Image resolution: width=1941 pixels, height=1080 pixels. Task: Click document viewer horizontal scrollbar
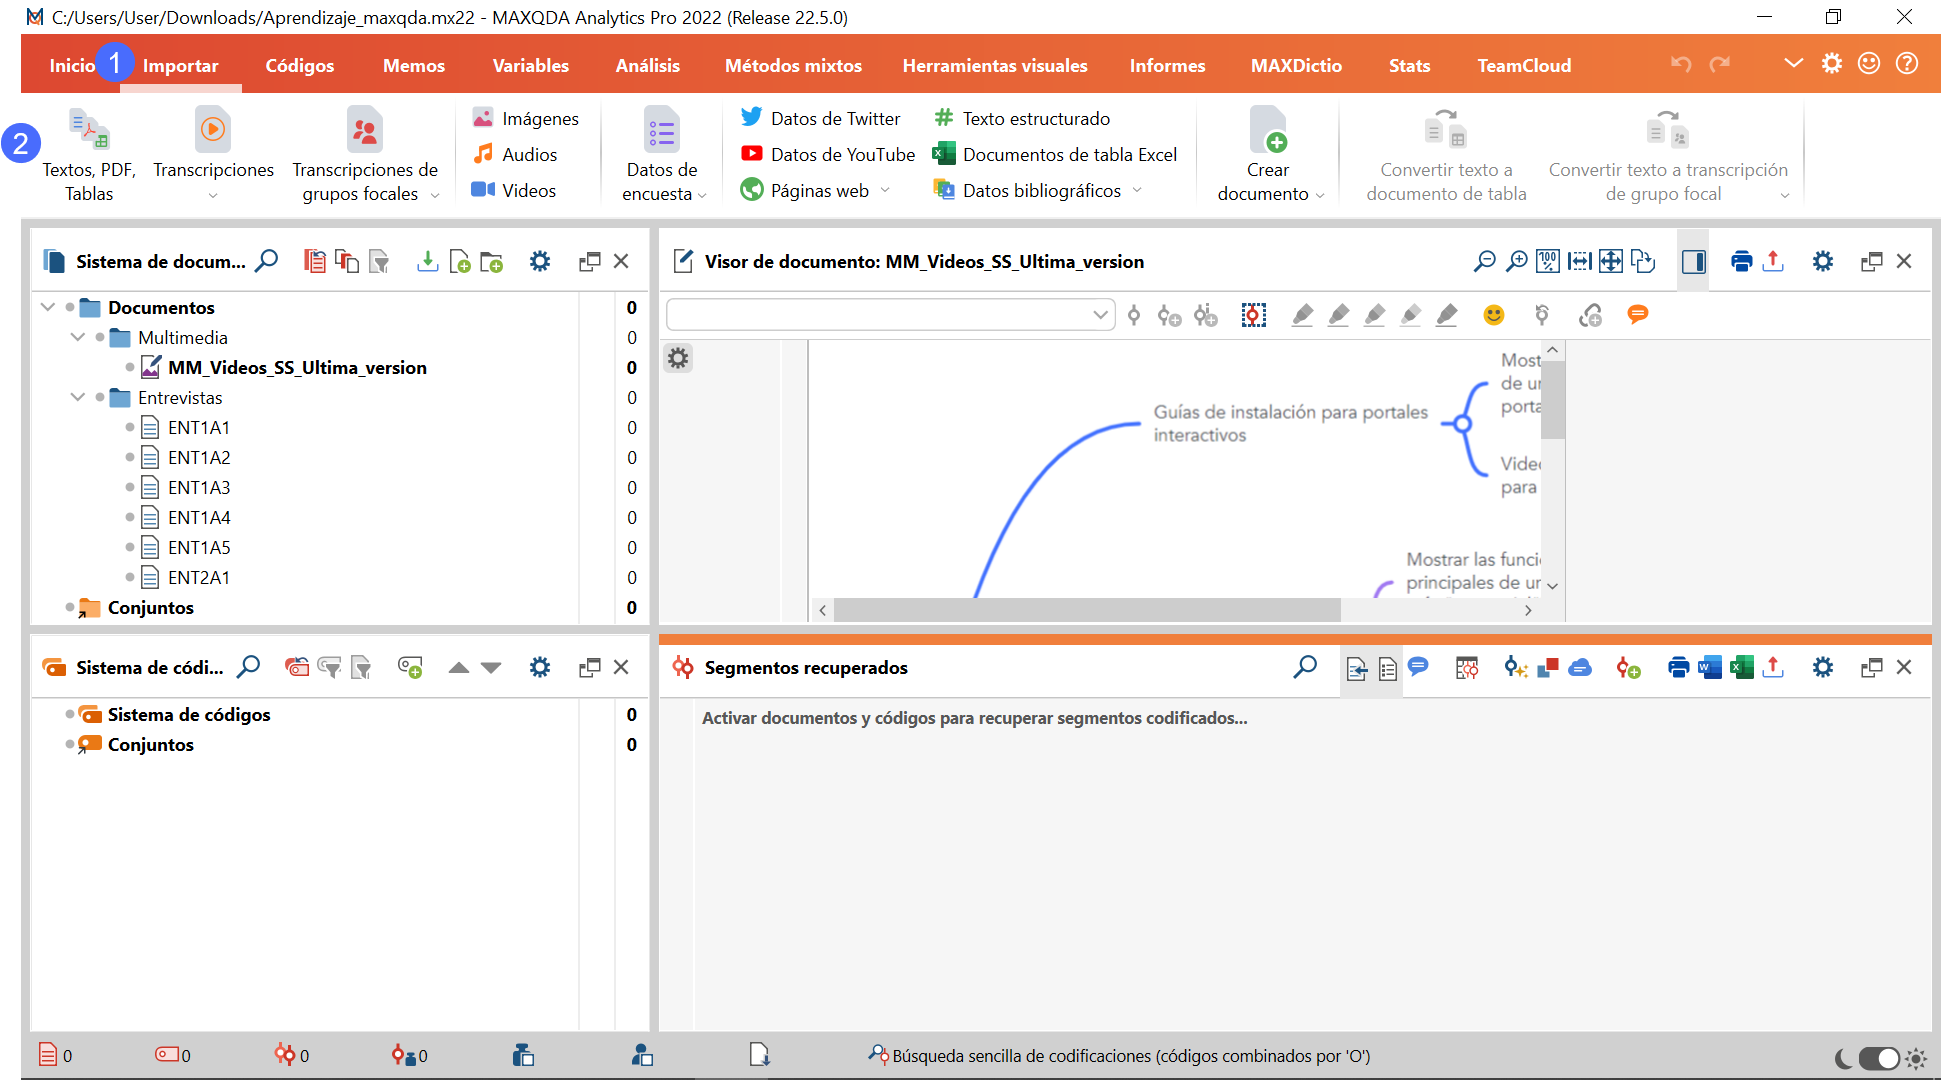tap(1087, 610)
